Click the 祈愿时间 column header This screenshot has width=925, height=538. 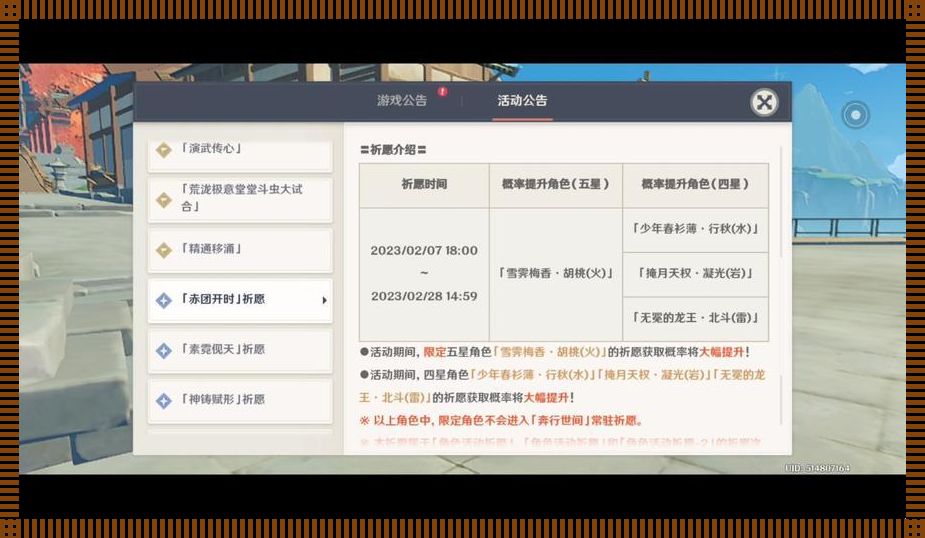pos(424,185)
